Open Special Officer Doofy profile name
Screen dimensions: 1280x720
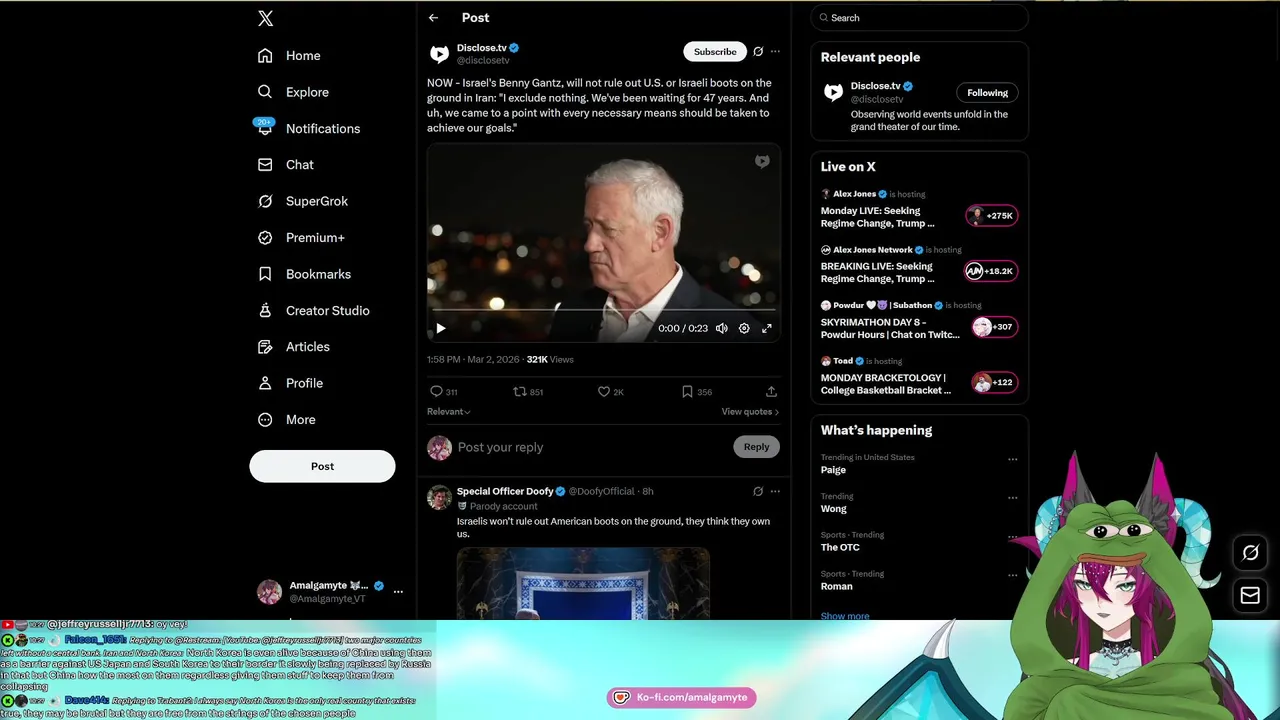coord(505,491)
